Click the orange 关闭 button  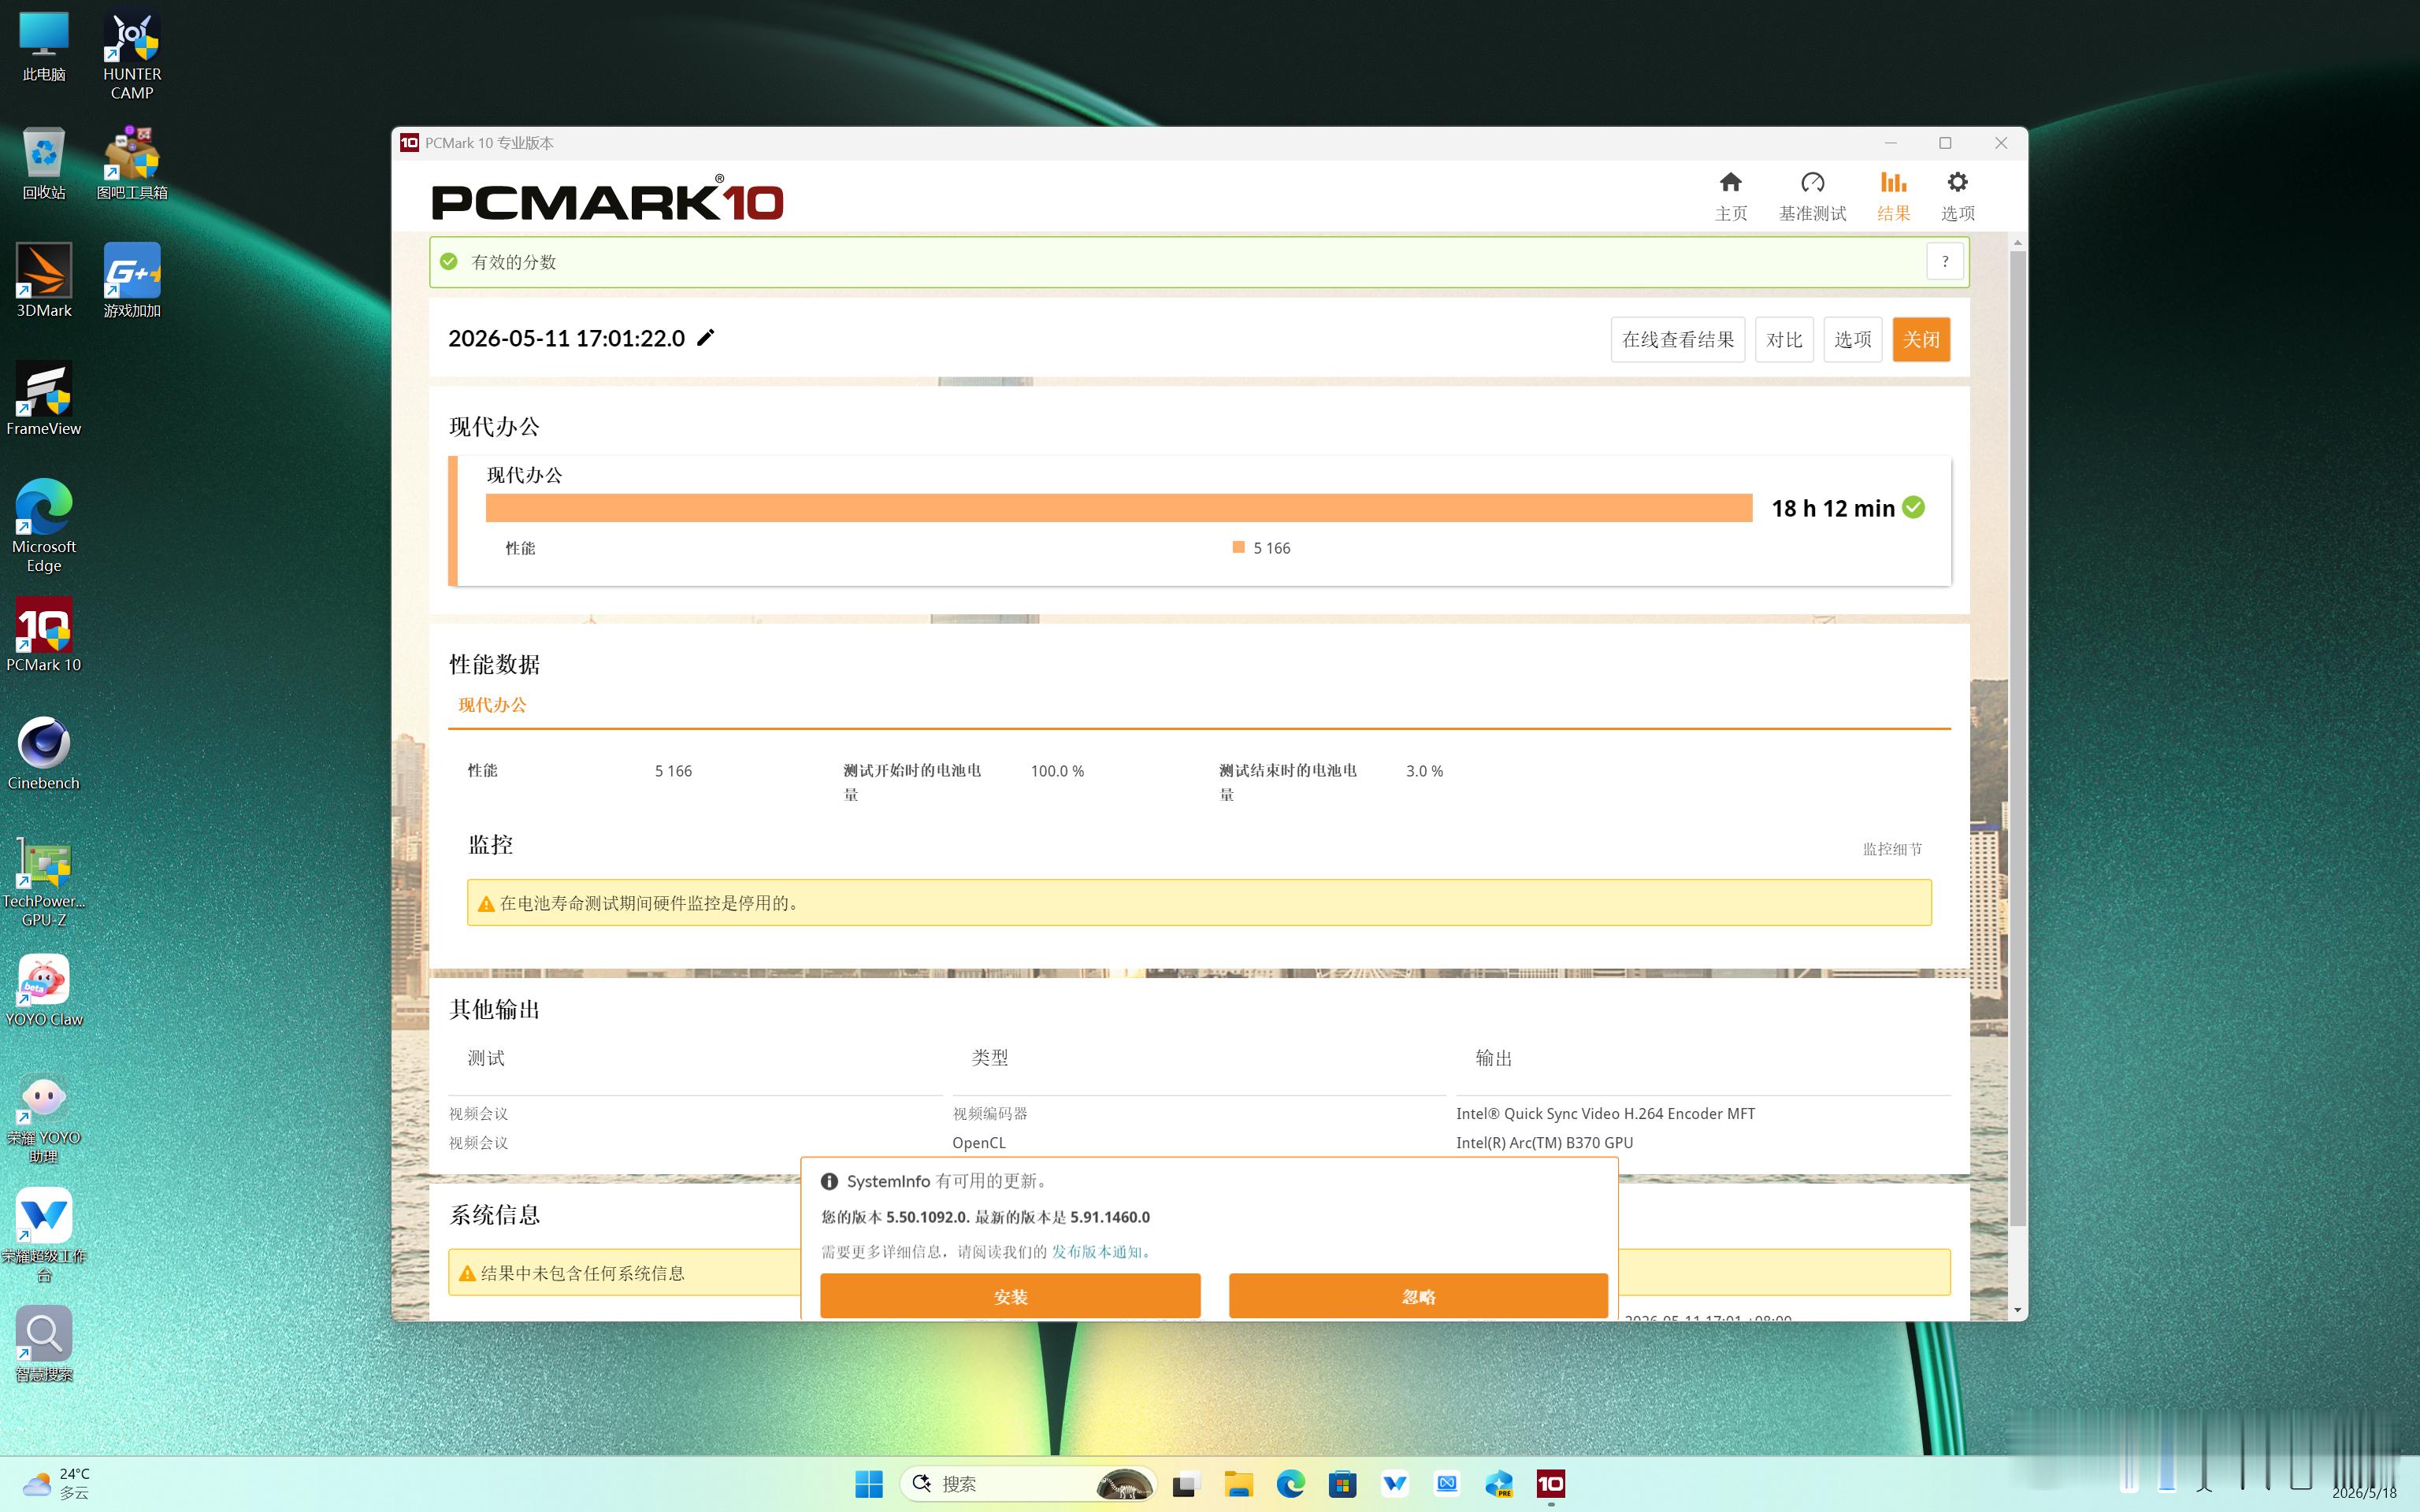(1920, 340)
